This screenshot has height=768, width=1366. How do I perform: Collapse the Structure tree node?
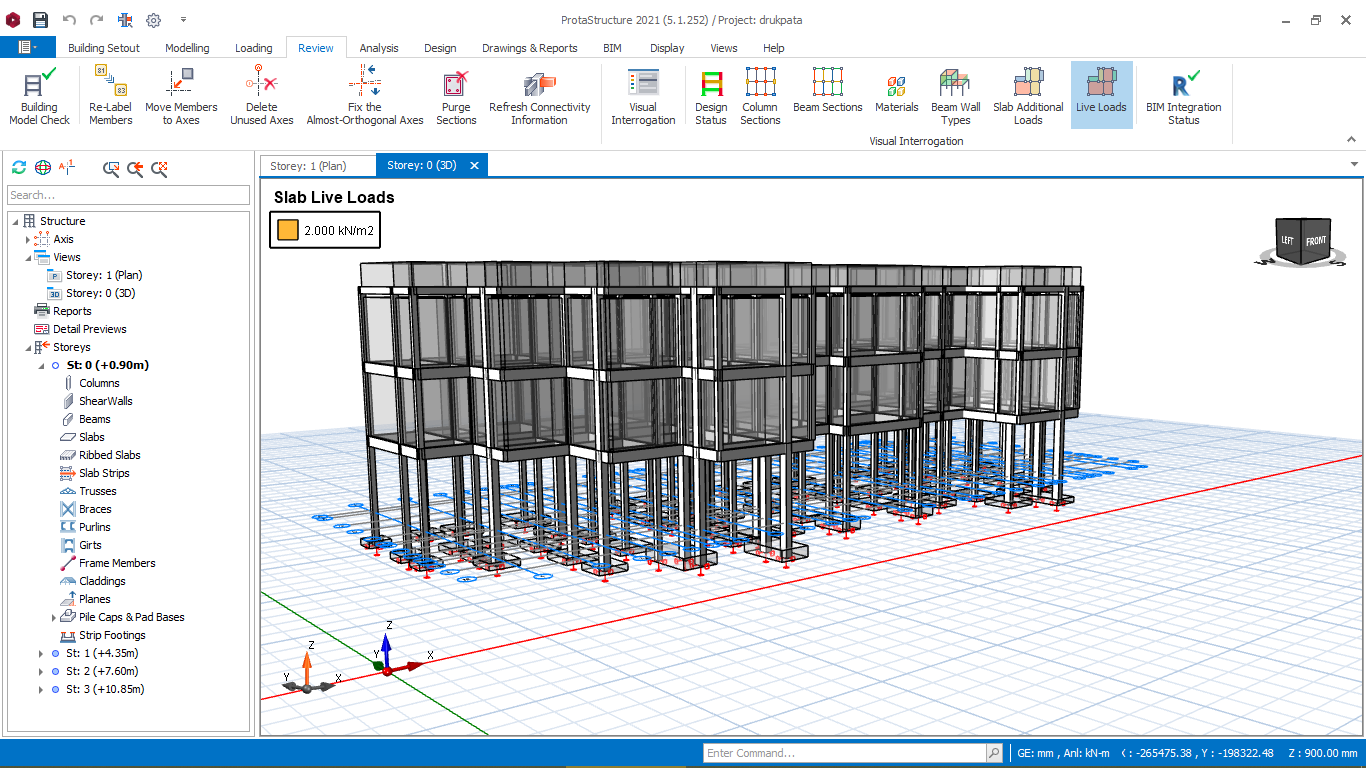[14, 221]
